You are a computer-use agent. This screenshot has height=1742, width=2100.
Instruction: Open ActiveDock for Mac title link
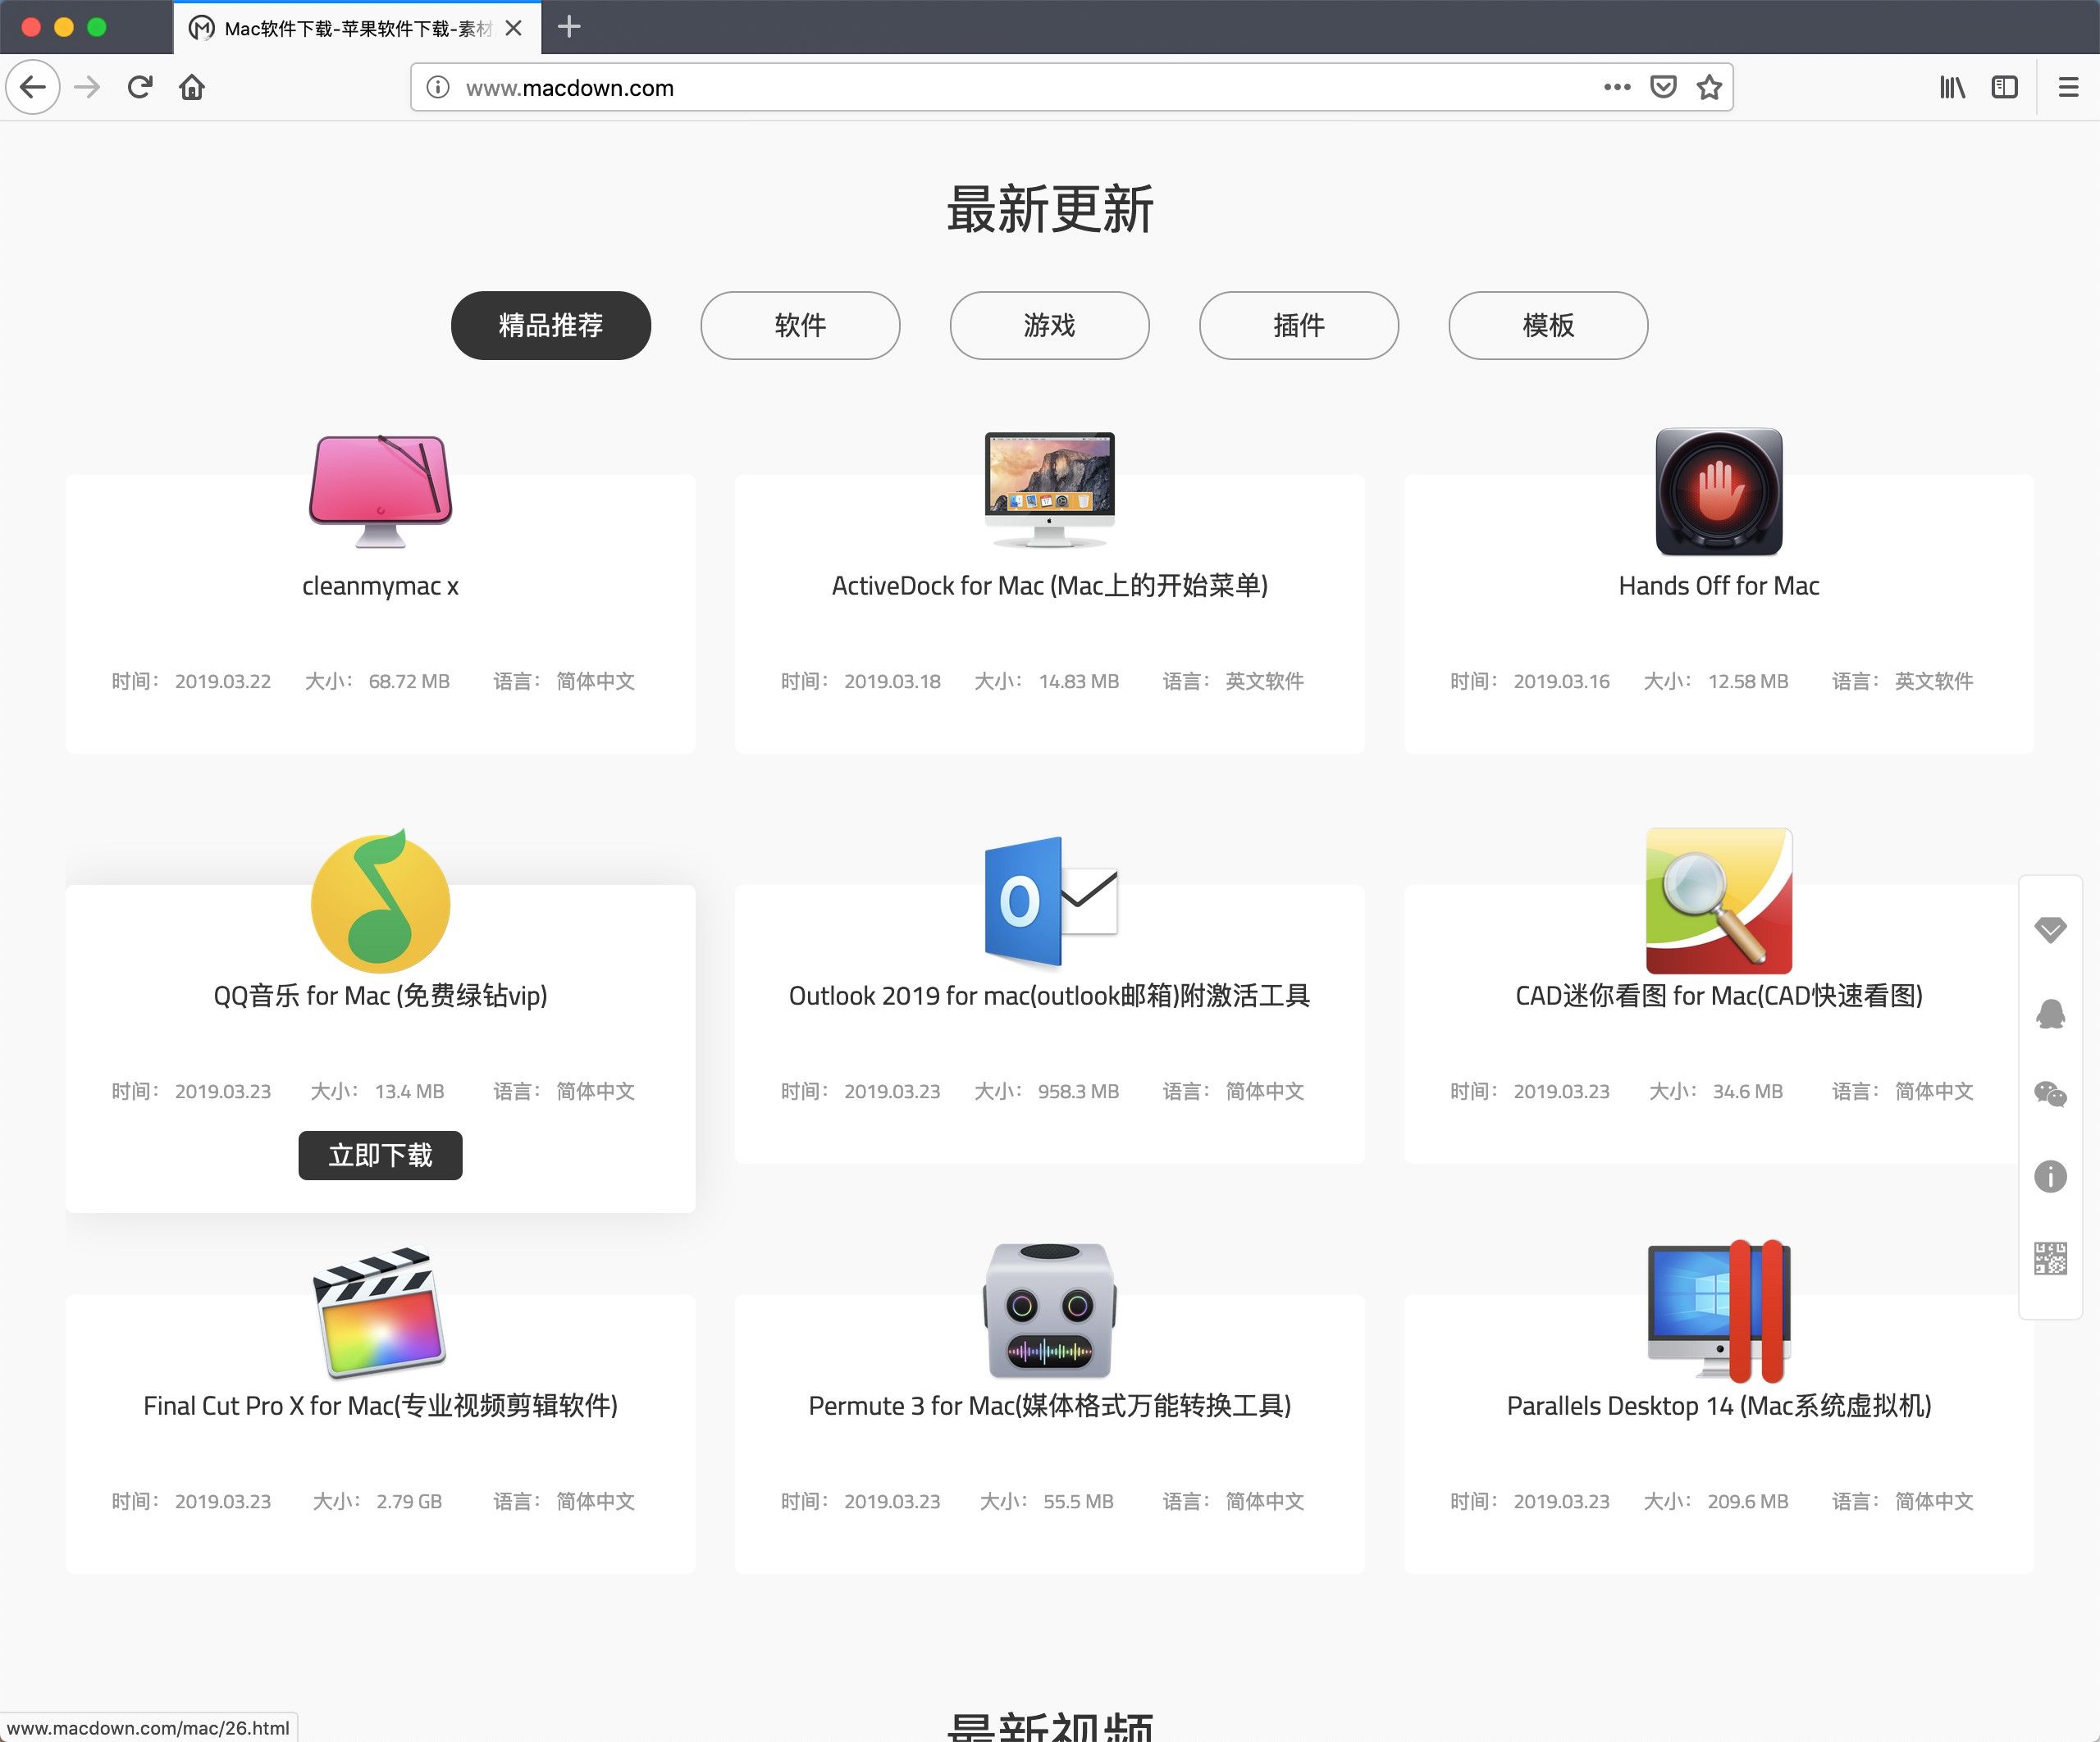pyautogui.click(x=1050, y=586)
